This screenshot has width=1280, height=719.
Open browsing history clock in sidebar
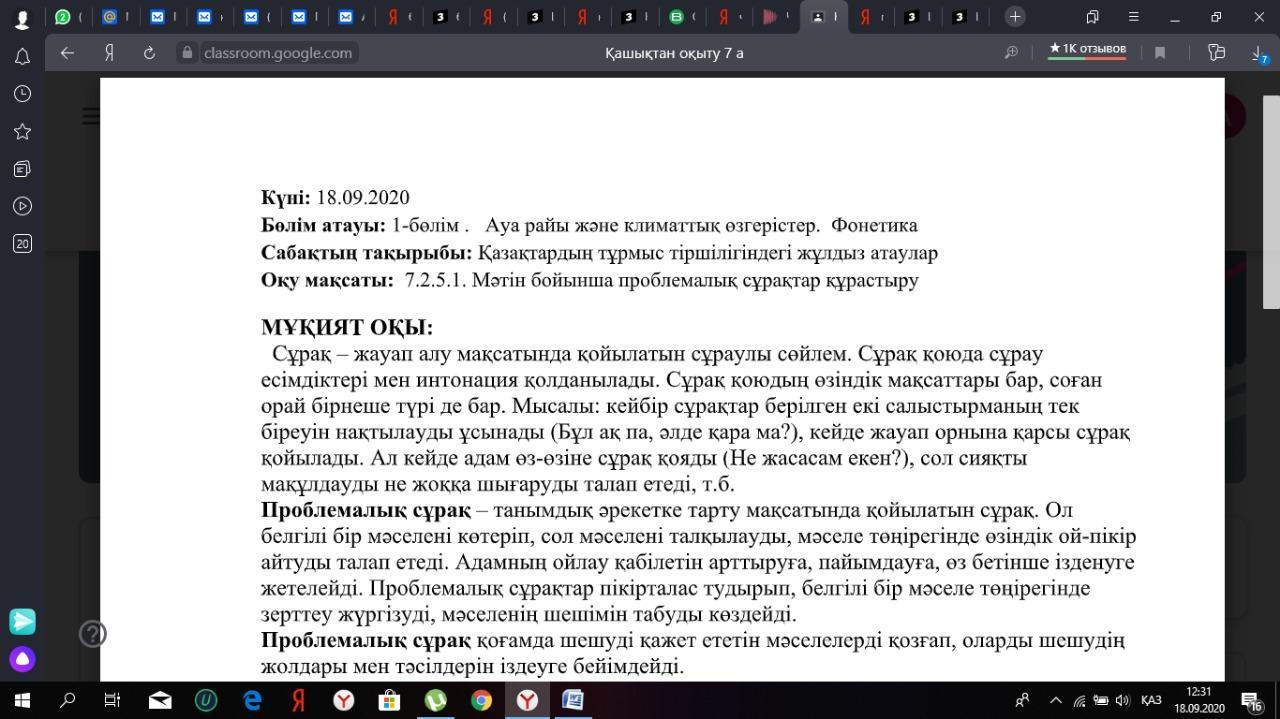point(22,94)
